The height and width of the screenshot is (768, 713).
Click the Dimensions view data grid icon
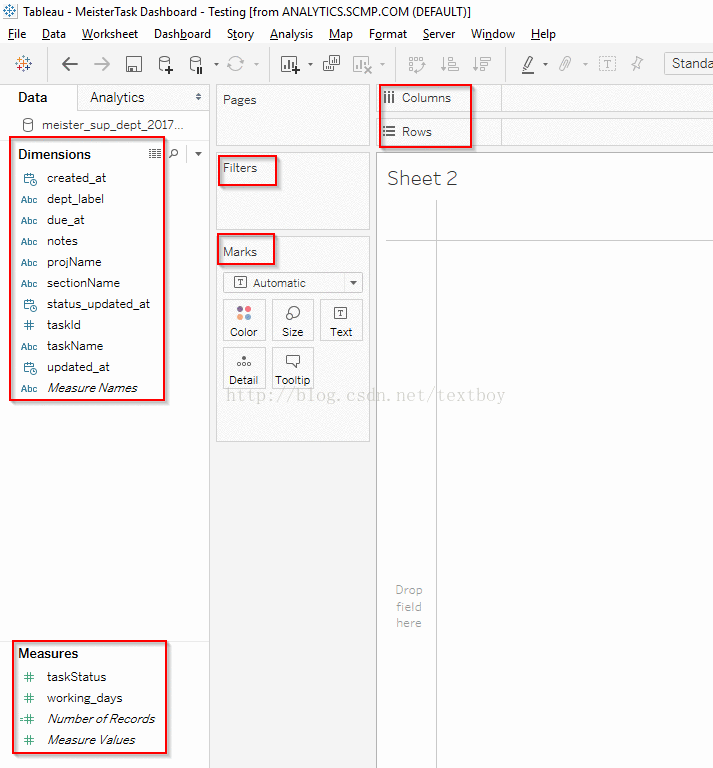click(x=155, y=154)
